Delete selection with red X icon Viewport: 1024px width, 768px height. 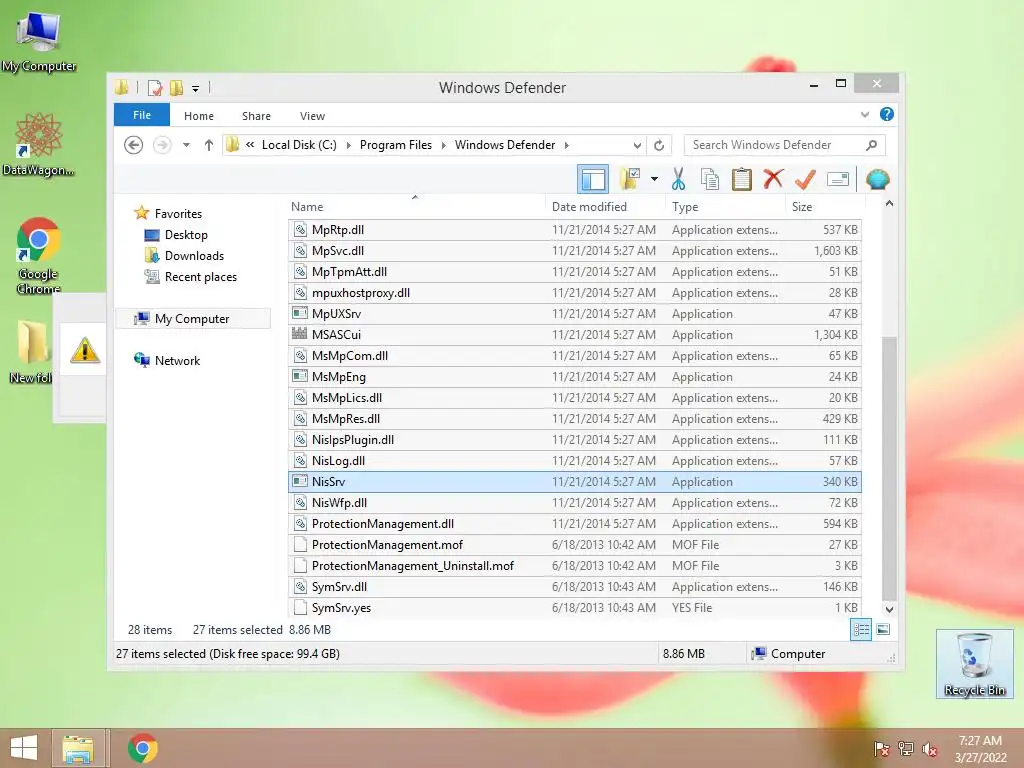773,178
